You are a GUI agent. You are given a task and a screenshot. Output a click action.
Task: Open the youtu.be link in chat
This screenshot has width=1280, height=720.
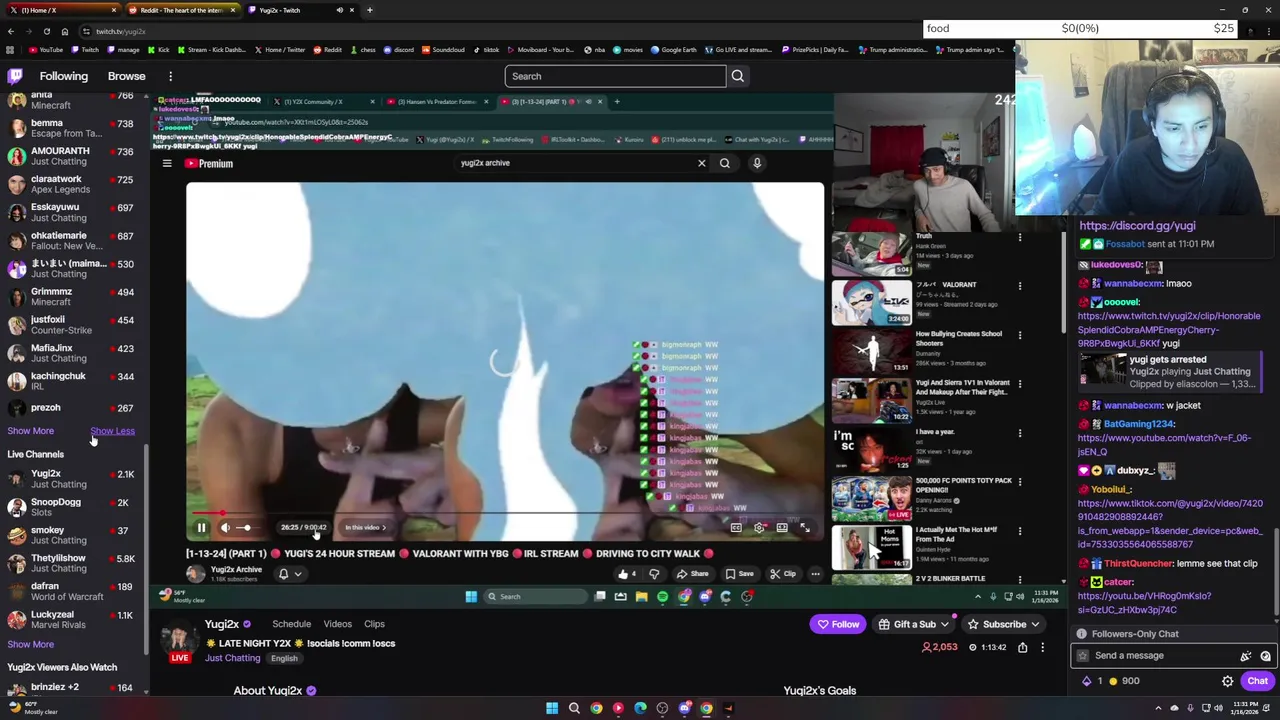pos(1144,603)
